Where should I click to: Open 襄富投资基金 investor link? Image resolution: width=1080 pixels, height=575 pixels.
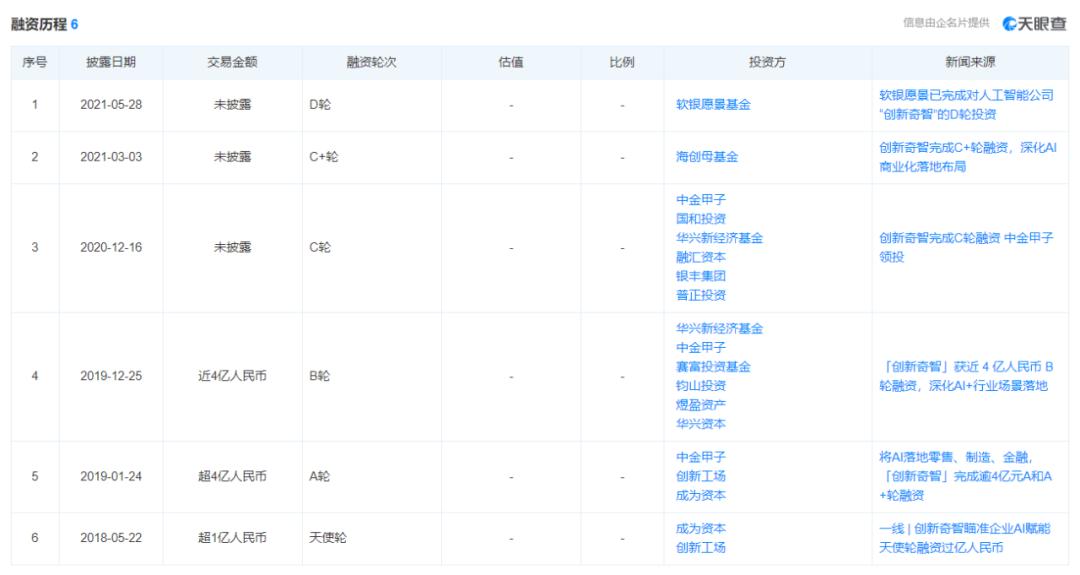(713, 367)
